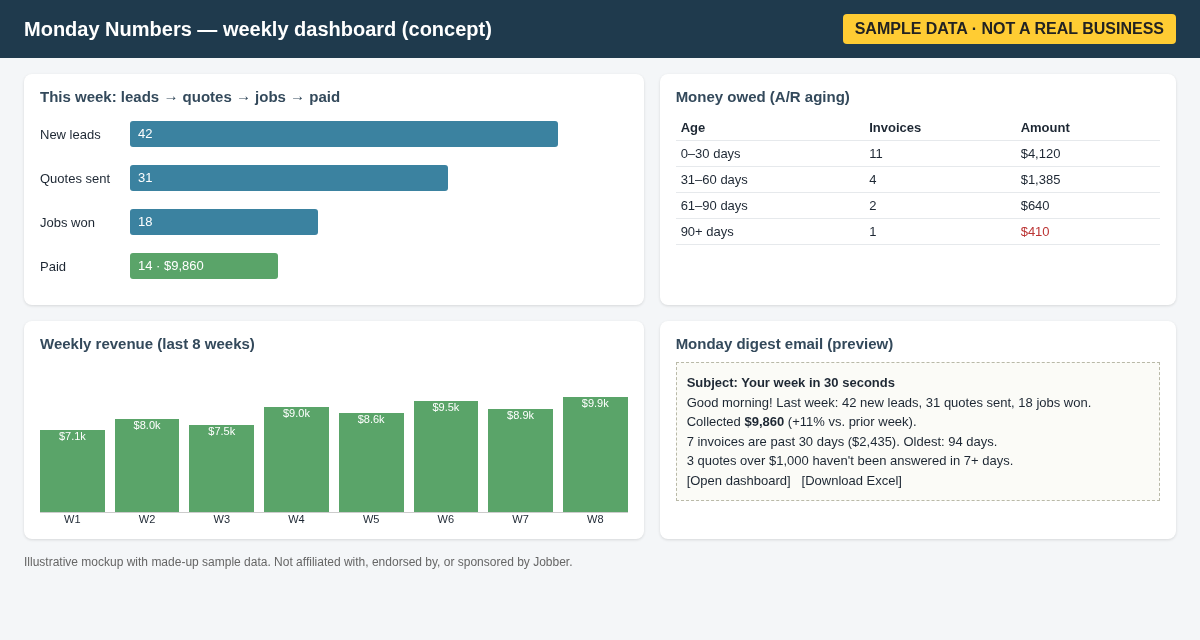This screenshot has width=1200, height=640.
Task: Click the invoice count 11 cell
Action: tap(876, 153)
